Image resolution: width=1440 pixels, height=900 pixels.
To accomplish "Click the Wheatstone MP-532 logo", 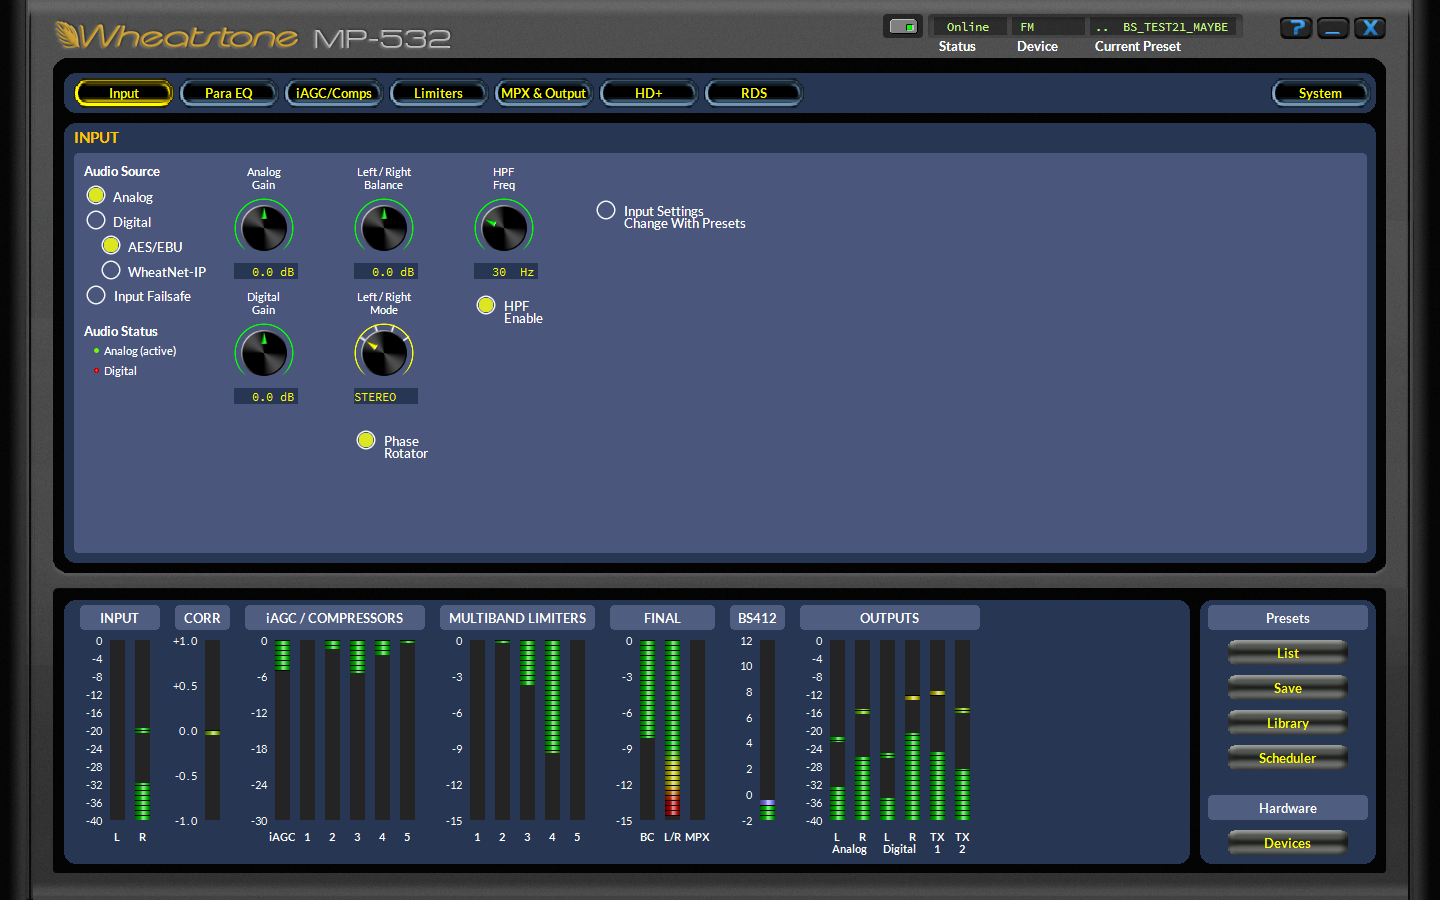I will (x=252, y=37).
